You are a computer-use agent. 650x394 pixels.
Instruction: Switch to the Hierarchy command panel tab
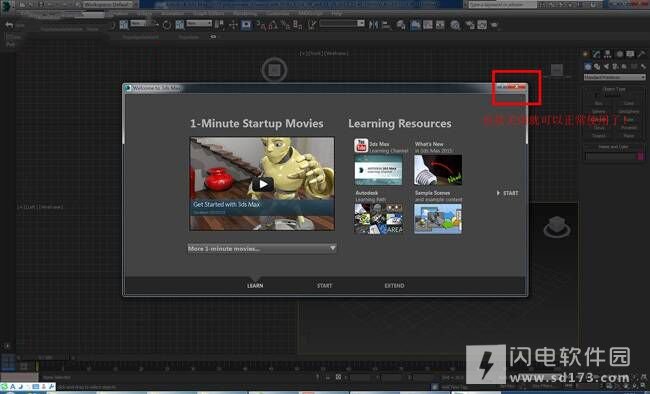(608, 54)
